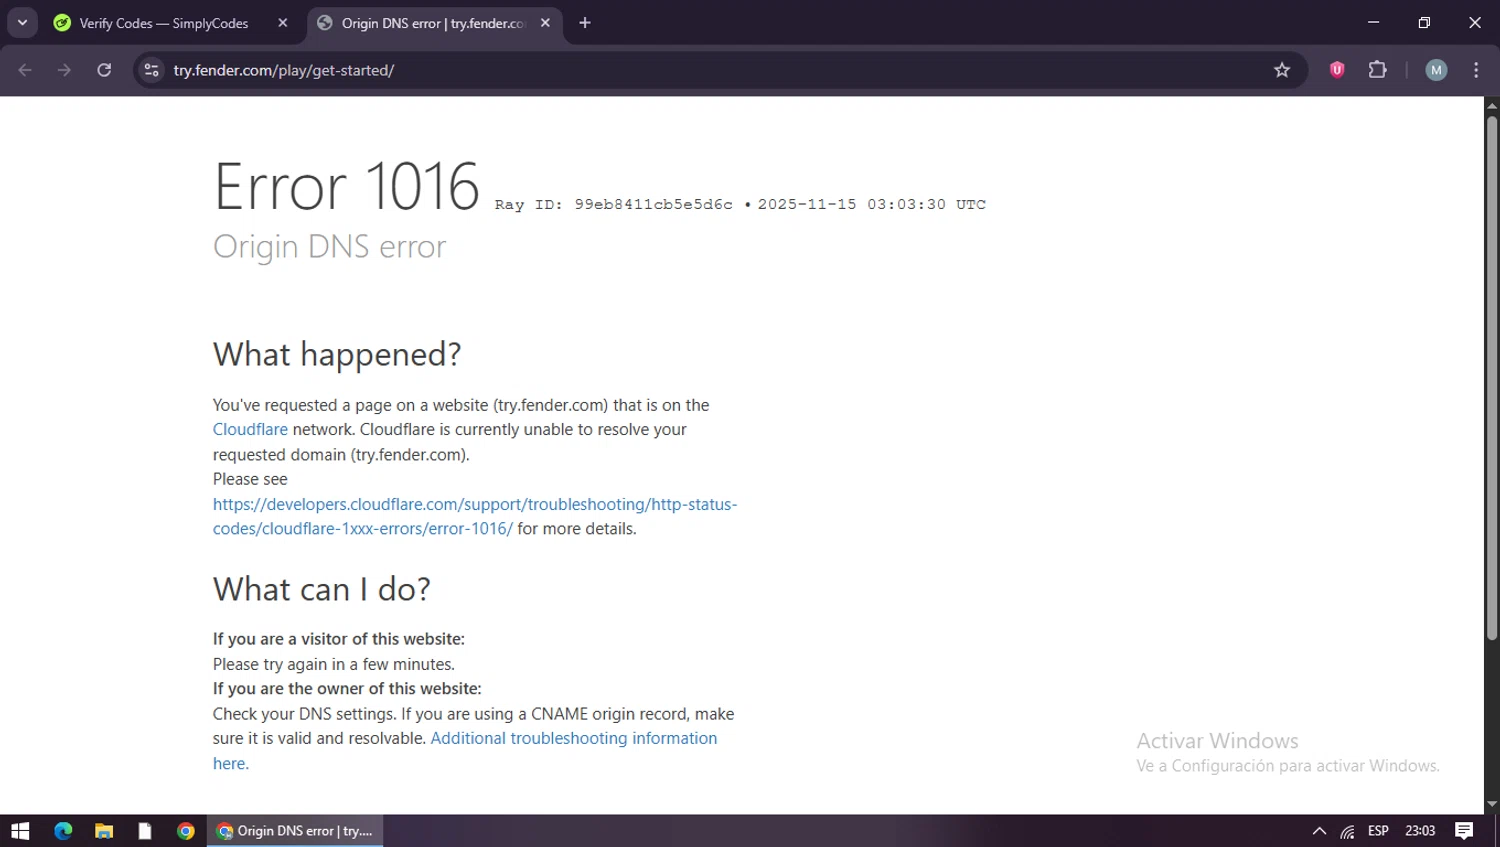
Task: Open the uBlock shield extension icon
Action: click(x=1337, y=70)
